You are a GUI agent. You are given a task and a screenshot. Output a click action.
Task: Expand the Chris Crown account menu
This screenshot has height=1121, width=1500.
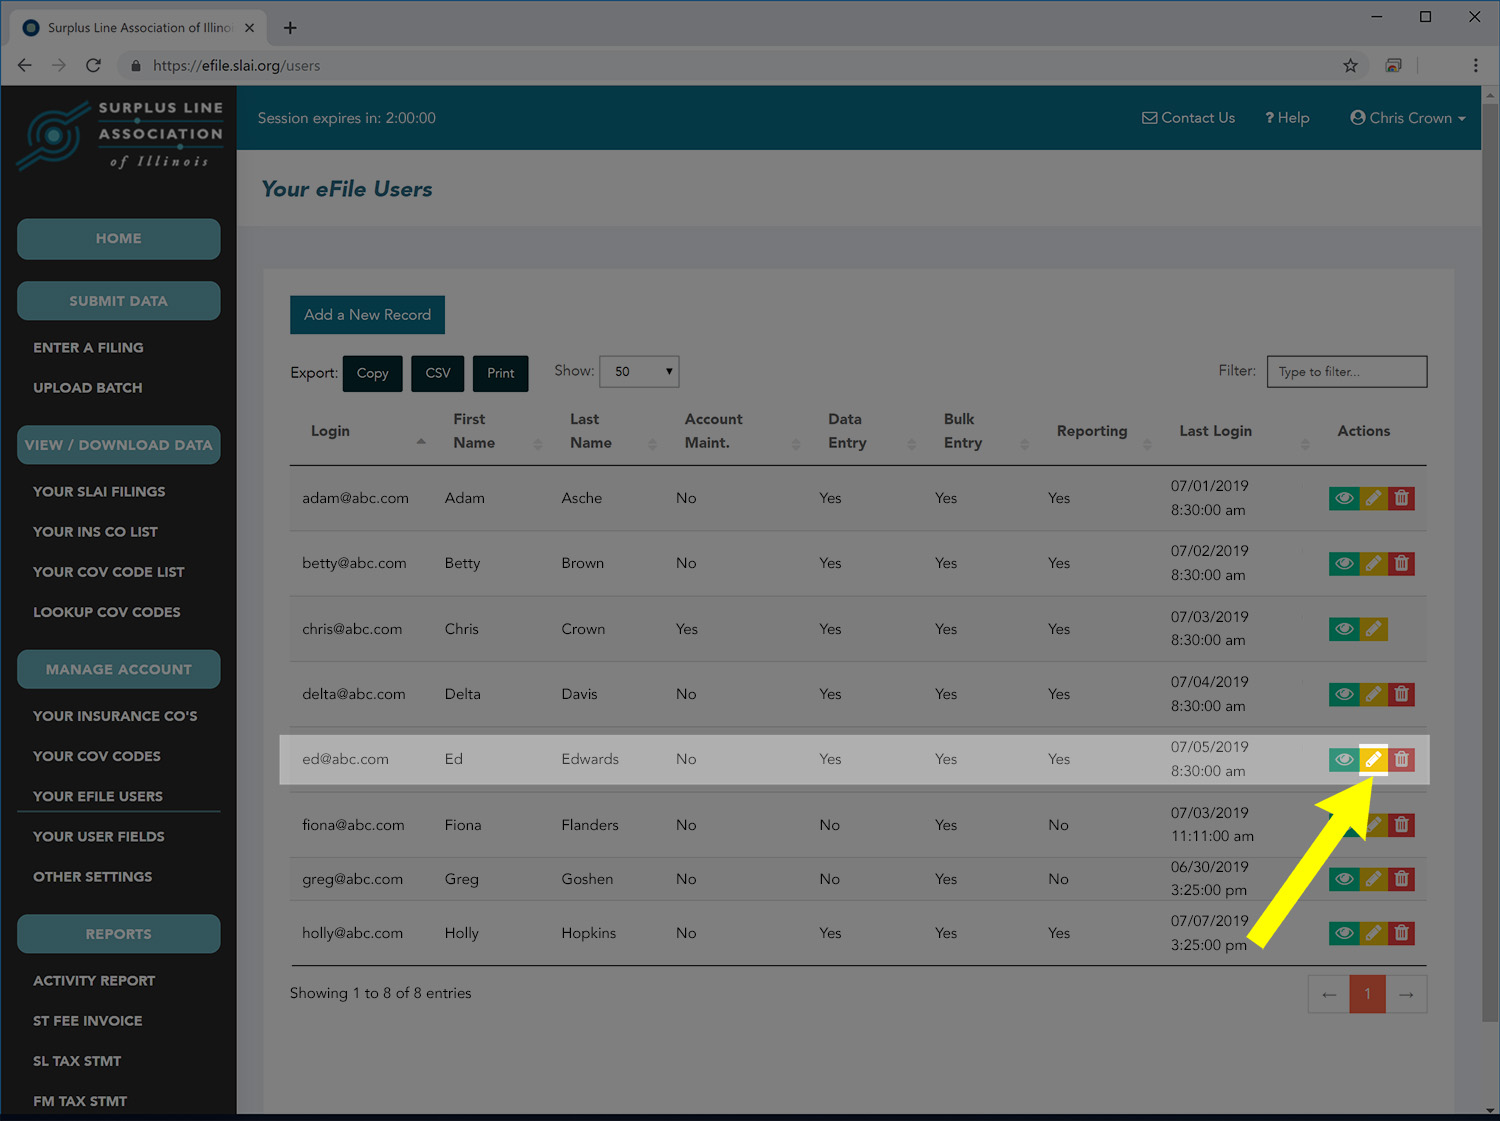pyautogui.click(x=1407, y=118)
